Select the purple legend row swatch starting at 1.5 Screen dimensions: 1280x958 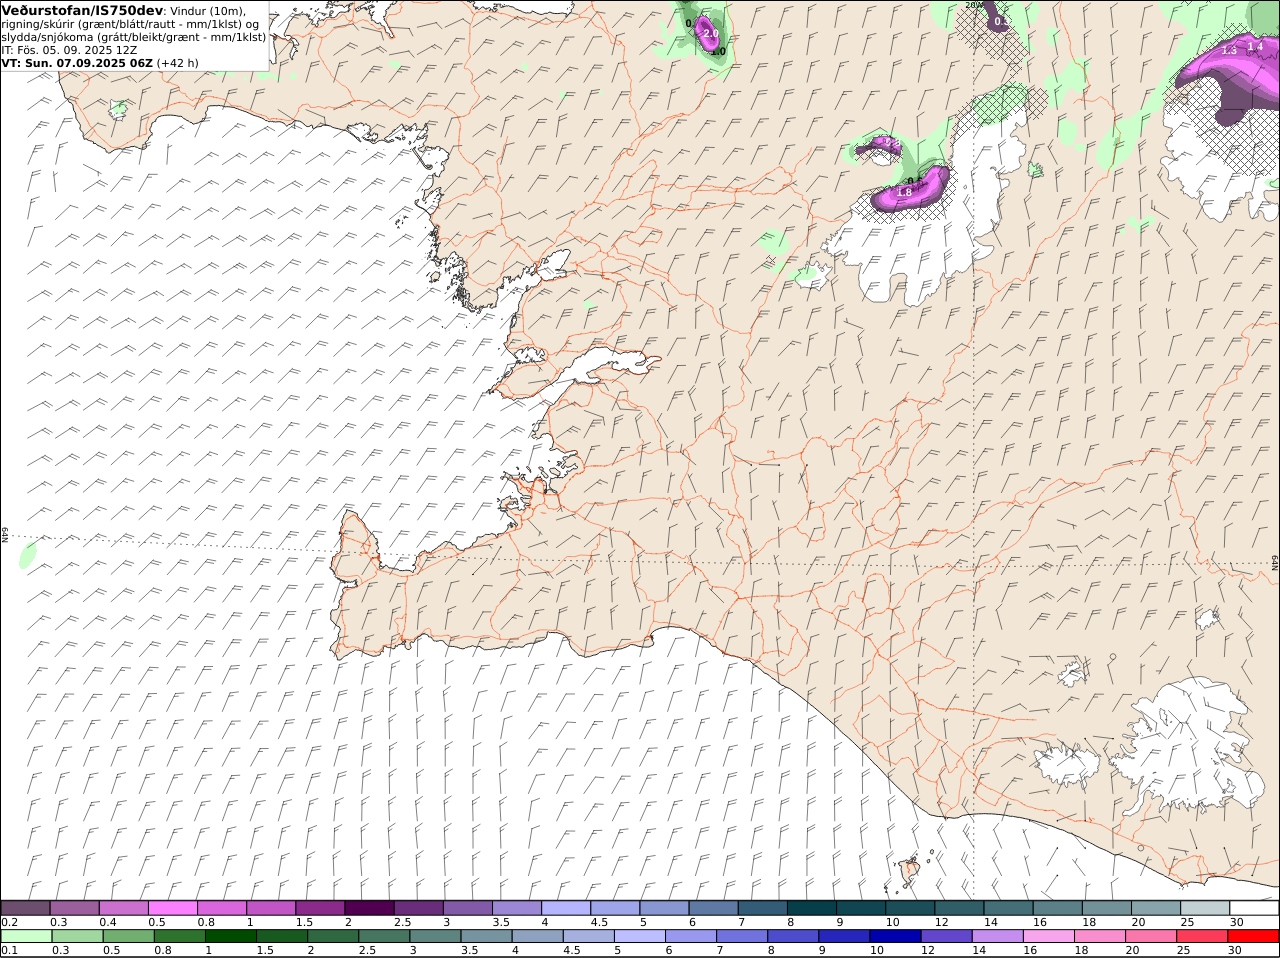point(320,907)
